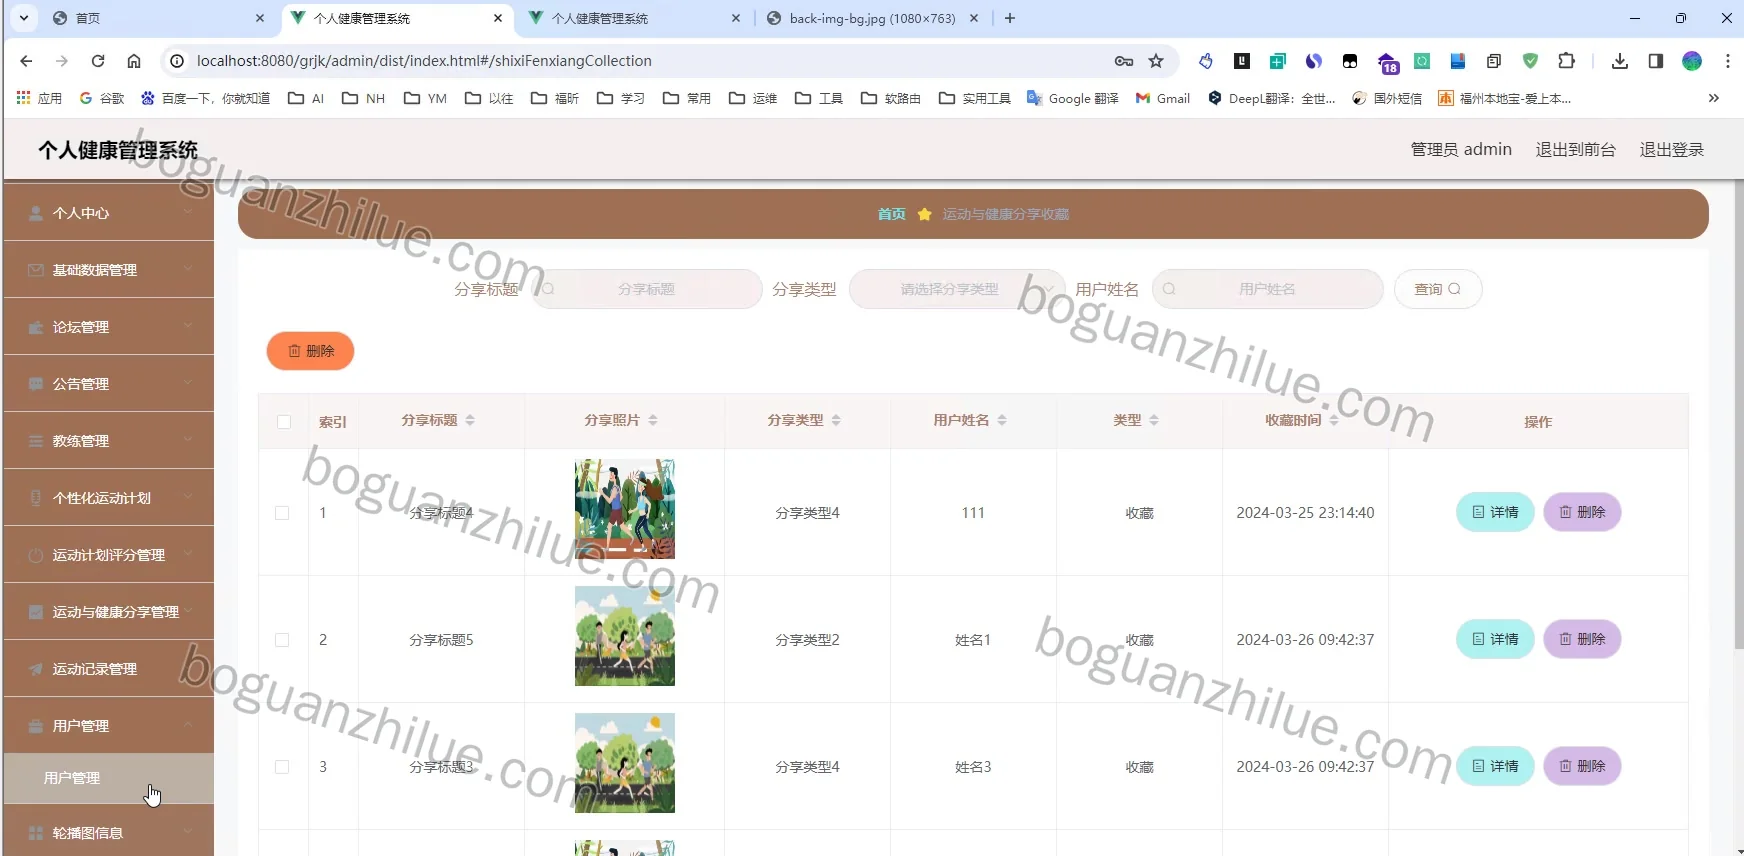Sort the table by 分享照片 column
The image size is (1744, 856).
coord(653,421)
